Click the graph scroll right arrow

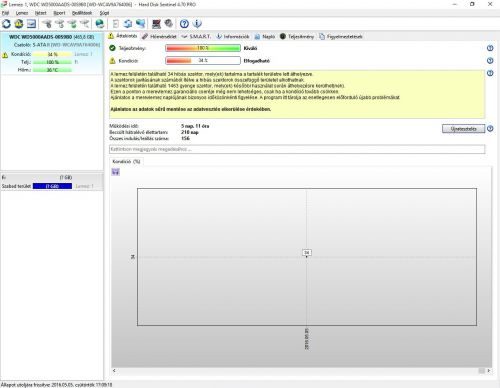[489, 370]
